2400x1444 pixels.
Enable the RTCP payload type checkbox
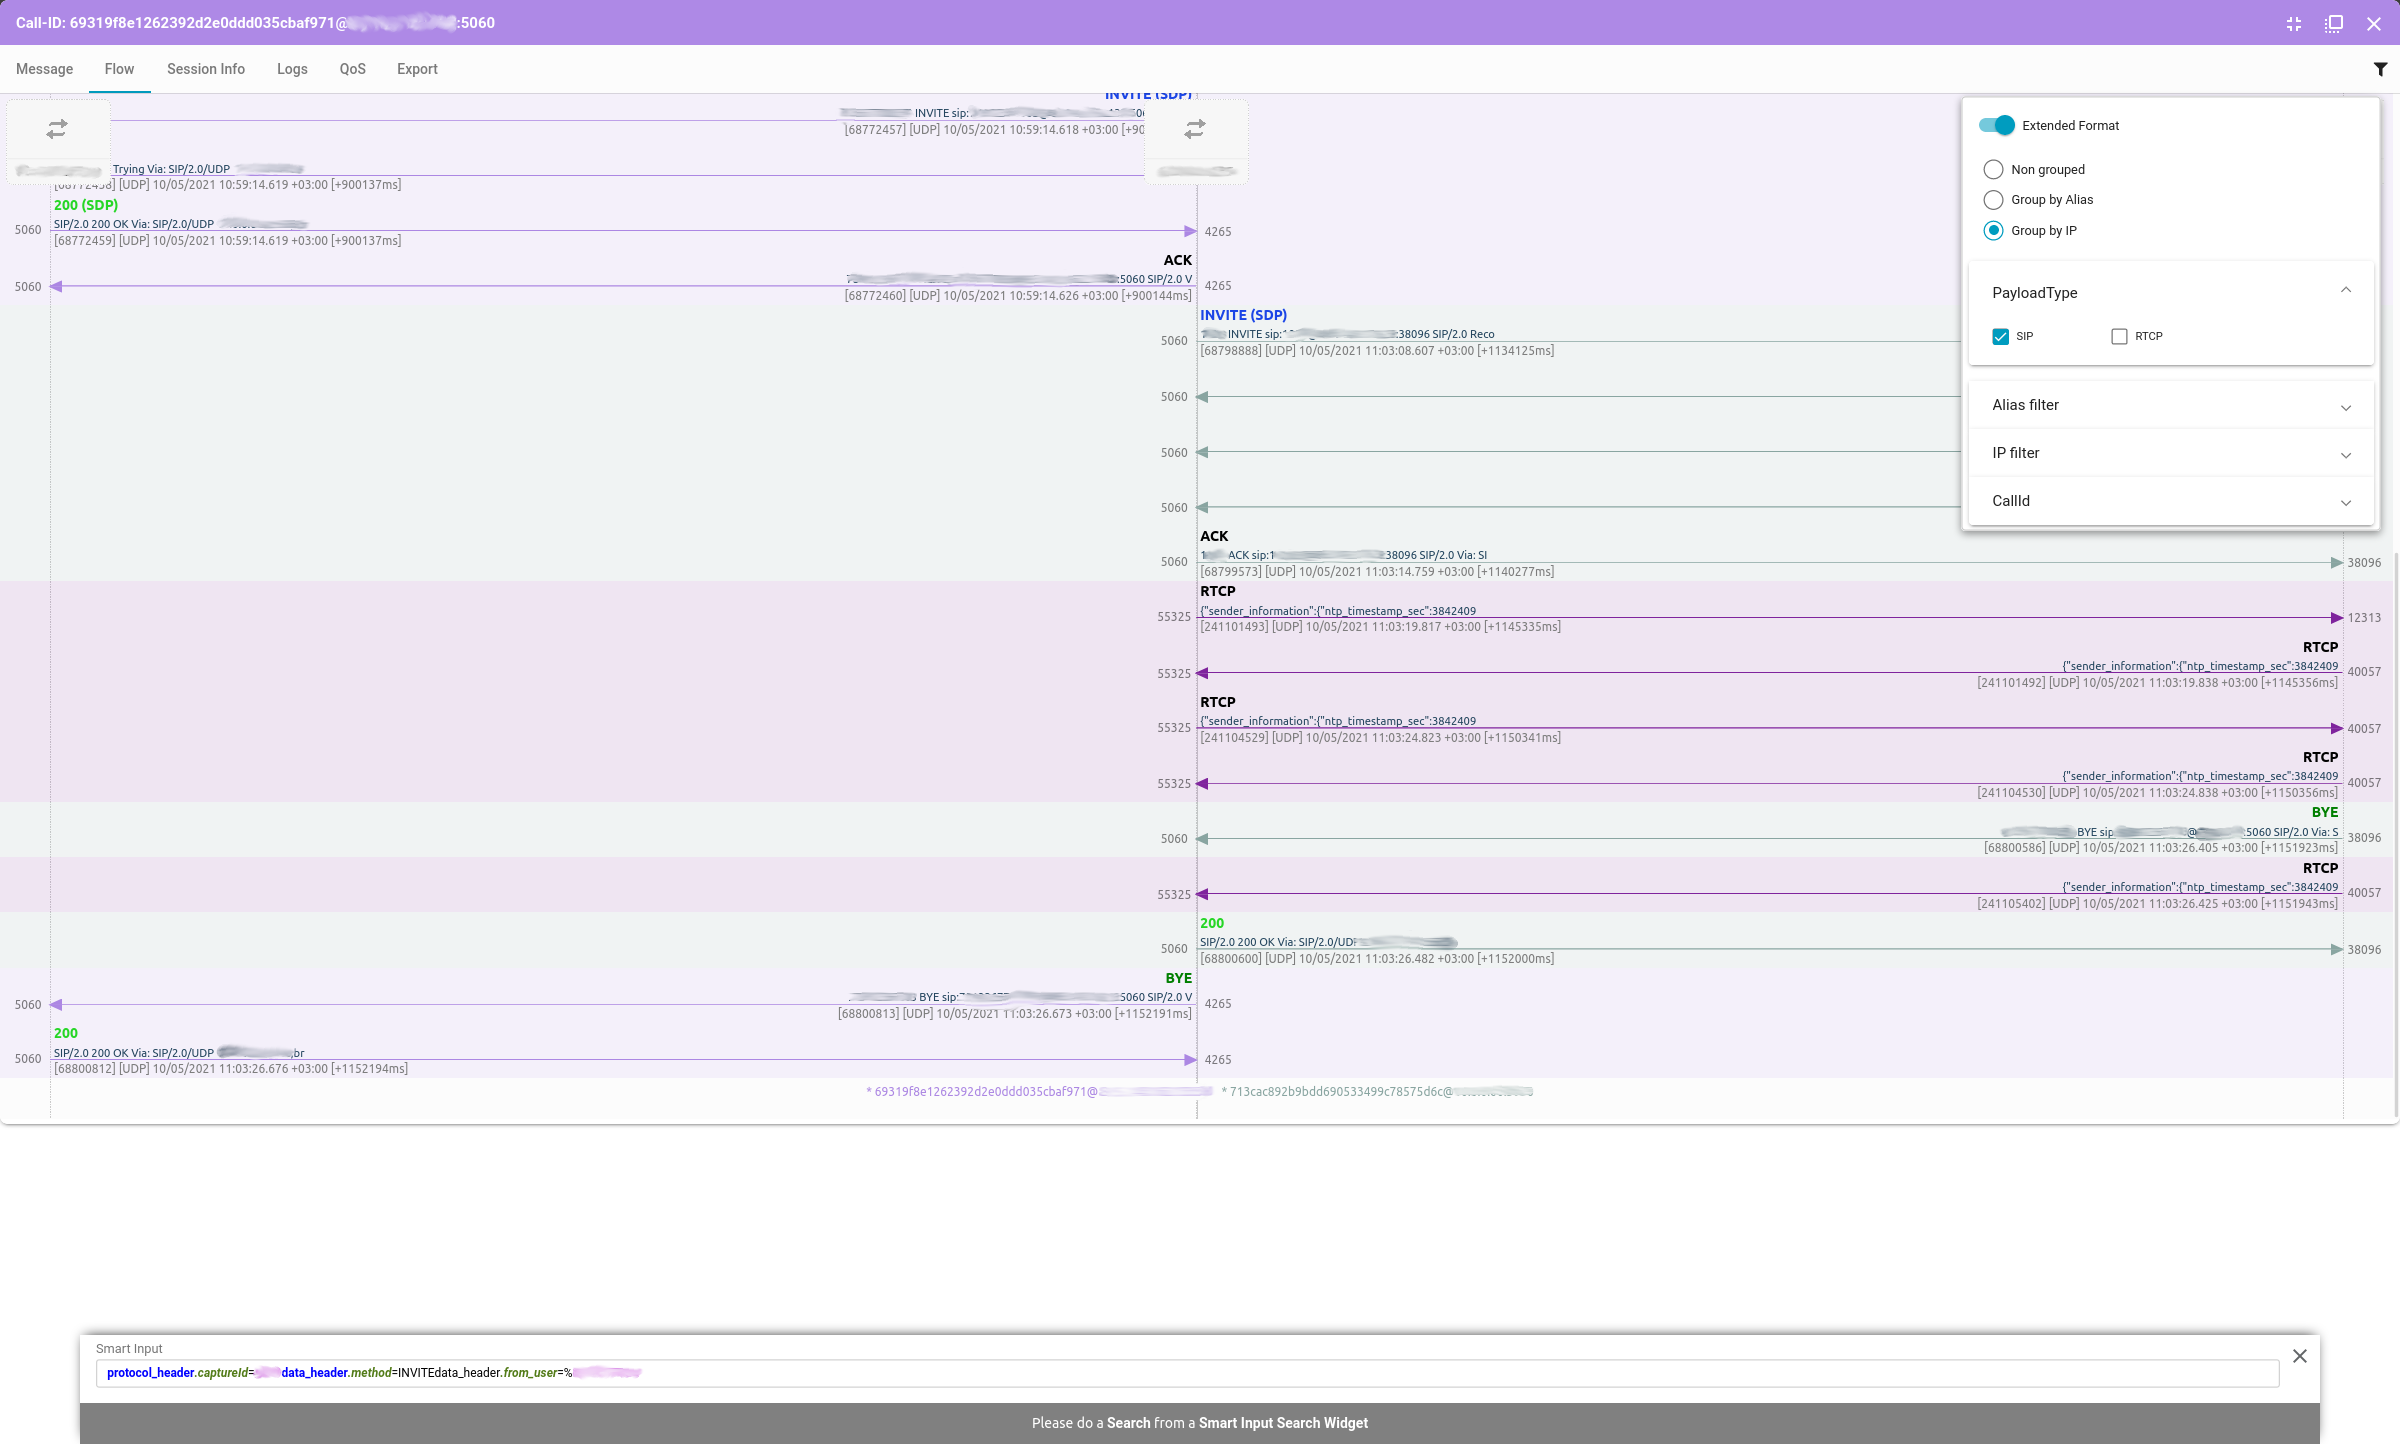pyautogui.click(x=2119, y=336)
